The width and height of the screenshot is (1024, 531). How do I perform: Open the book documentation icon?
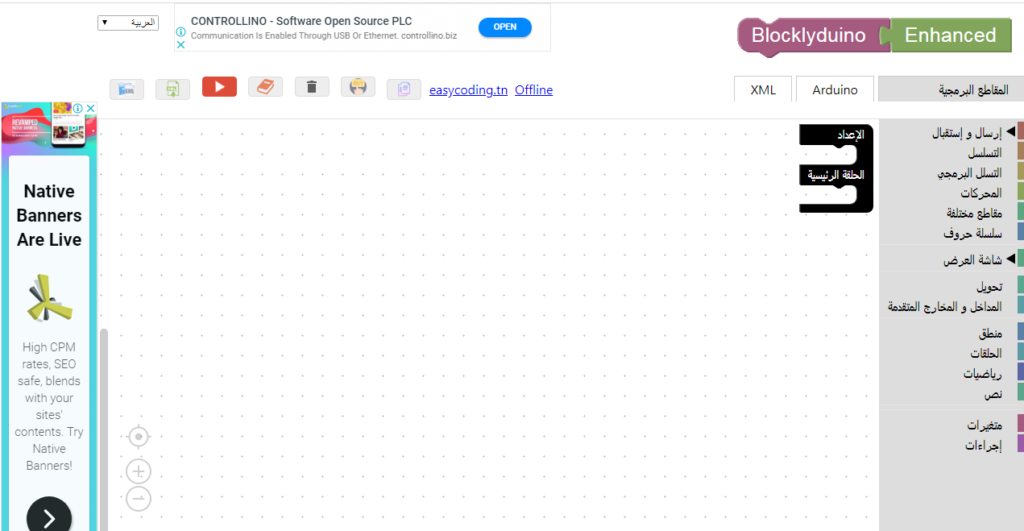tap(265, 87)
